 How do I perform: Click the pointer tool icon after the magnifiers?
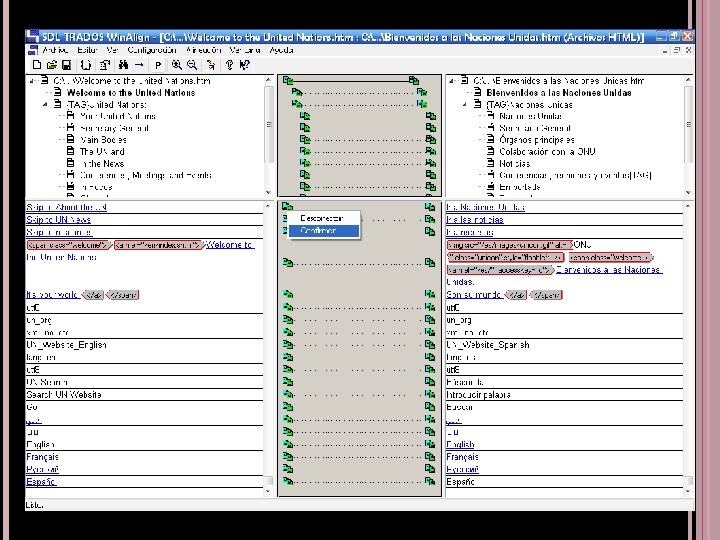click(211, 65)
